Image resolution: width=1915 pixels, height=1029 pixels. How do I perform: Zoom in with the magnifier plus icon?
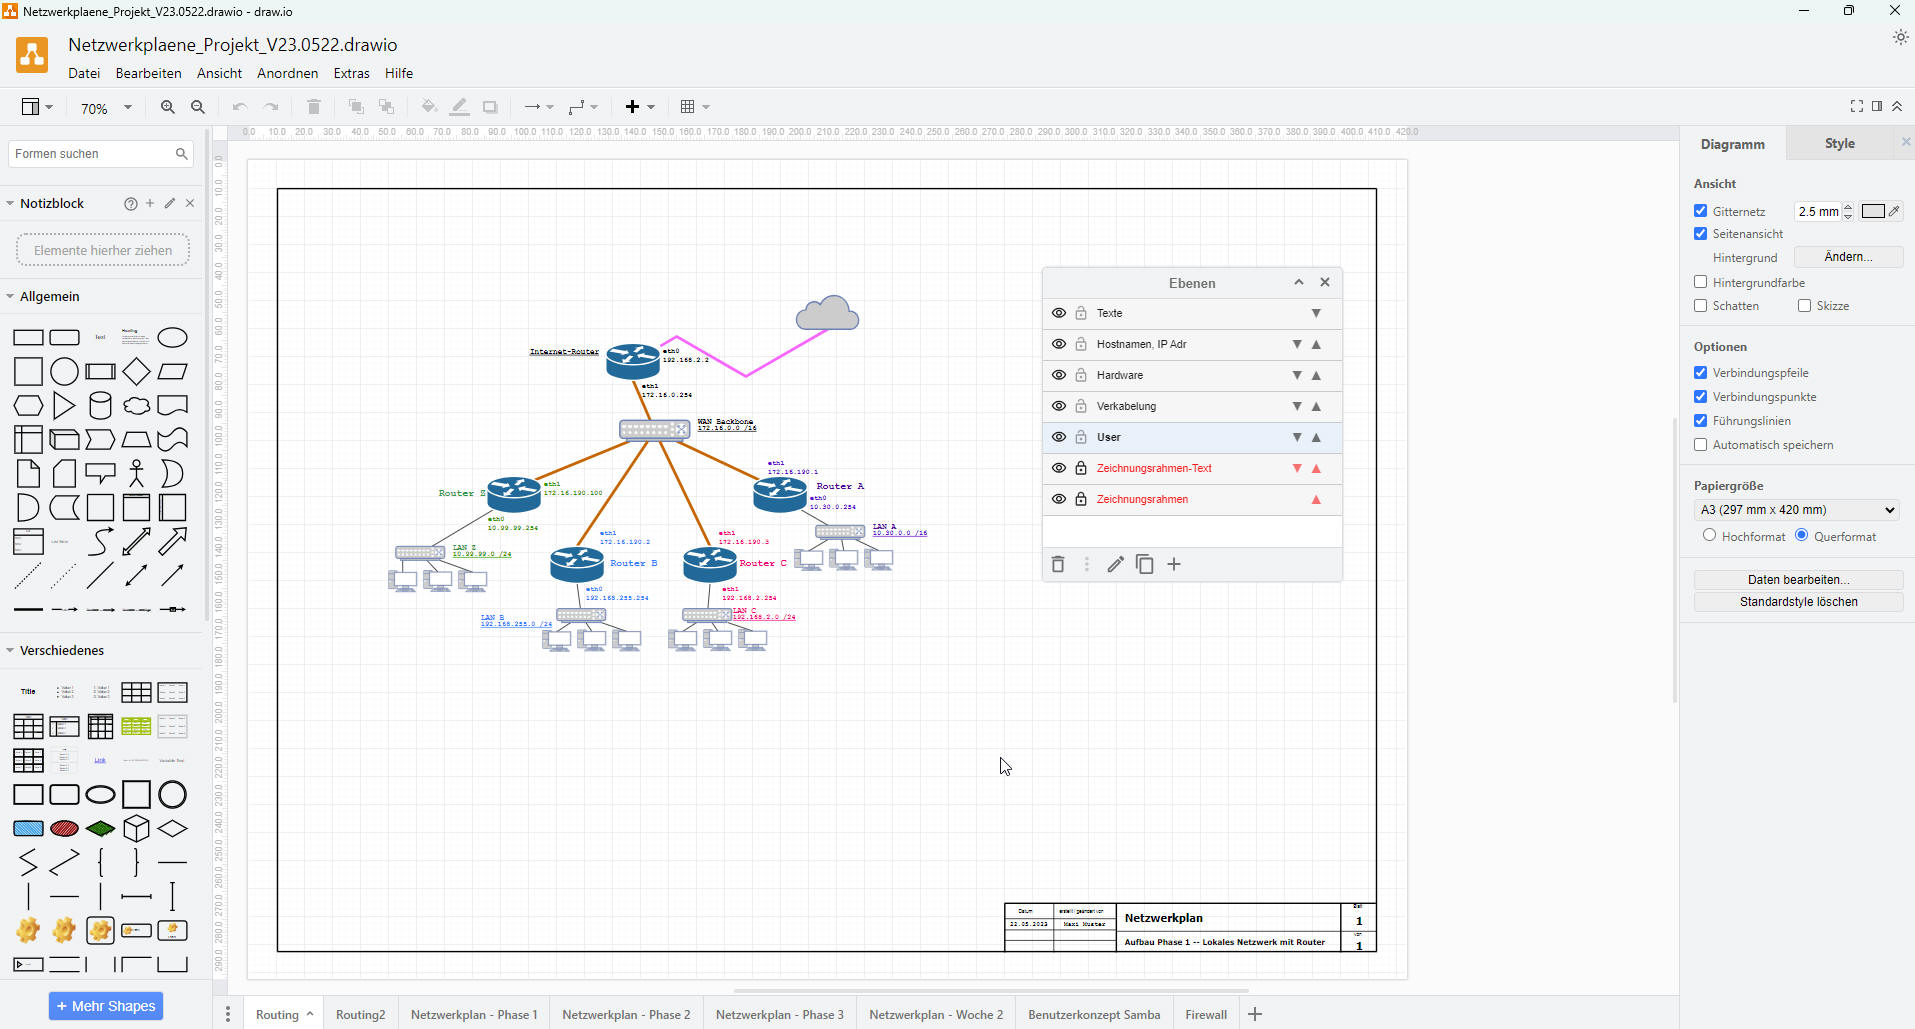point(167,107)
